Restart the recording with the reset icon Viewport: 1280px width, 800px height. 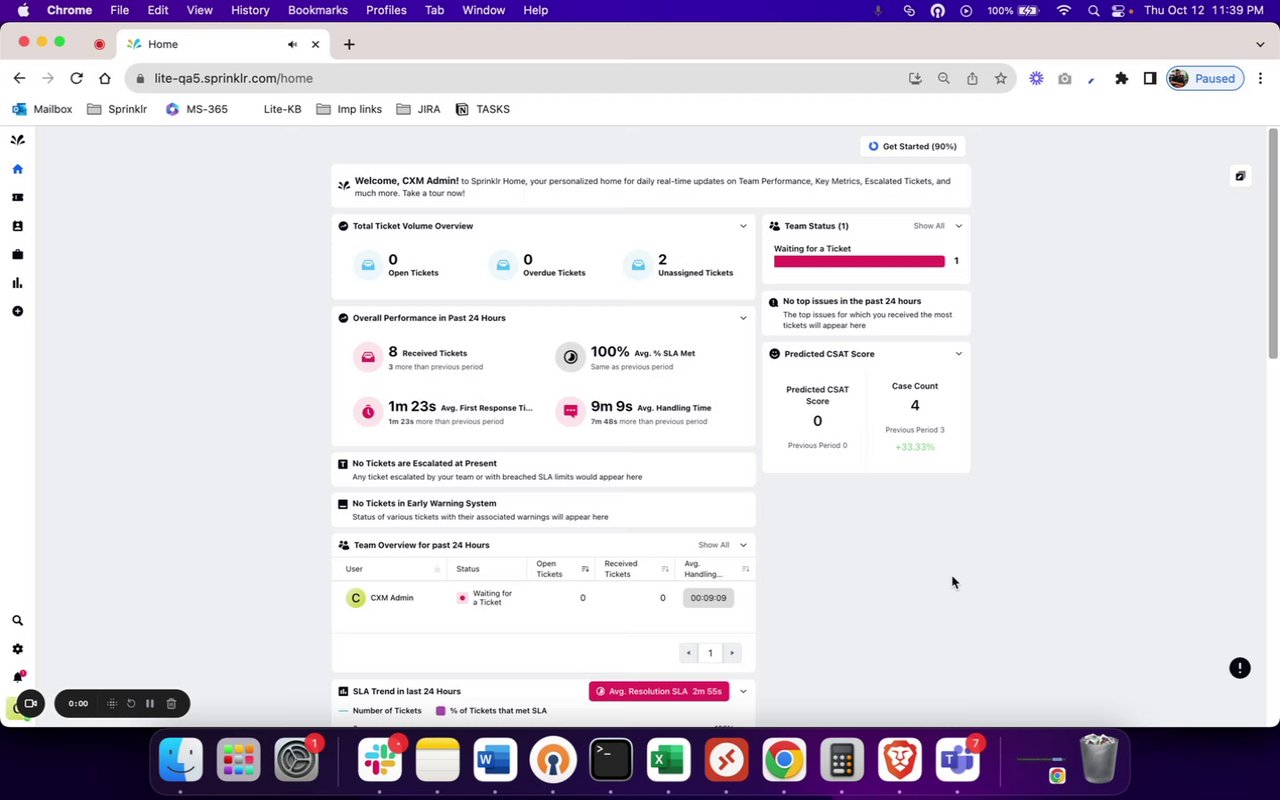(x=131, y=704)
